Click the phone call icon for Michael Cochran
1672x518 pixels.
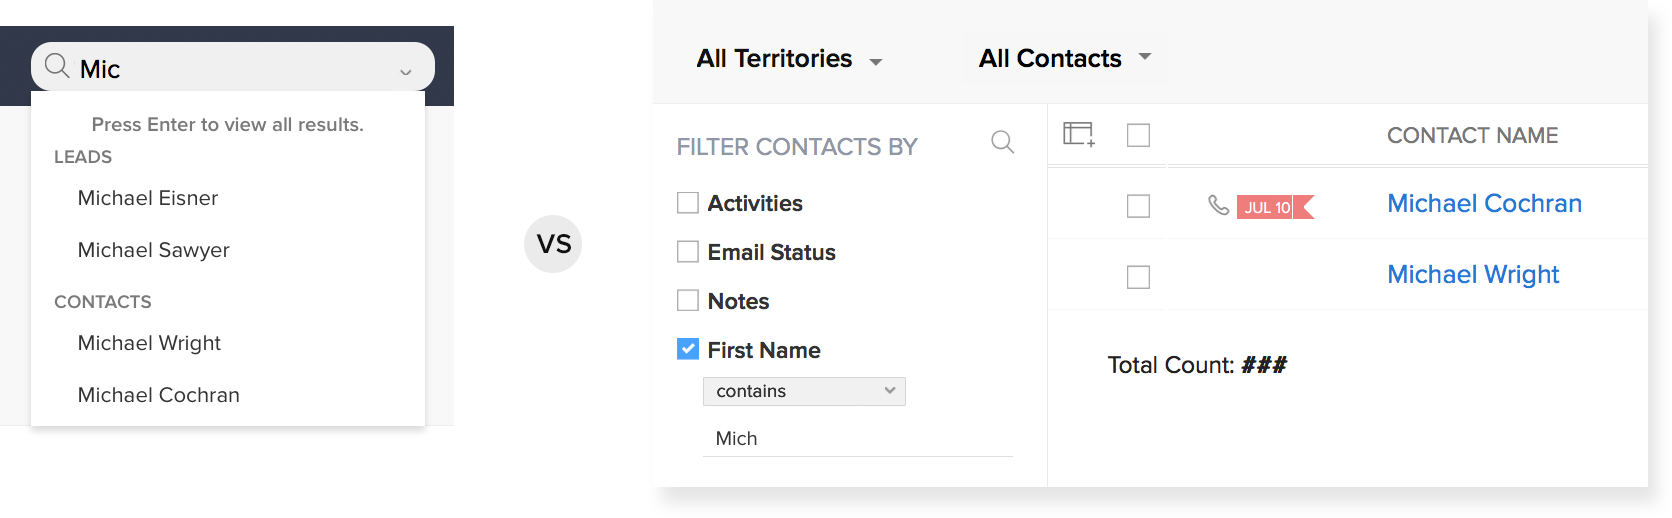[1218, 205]
